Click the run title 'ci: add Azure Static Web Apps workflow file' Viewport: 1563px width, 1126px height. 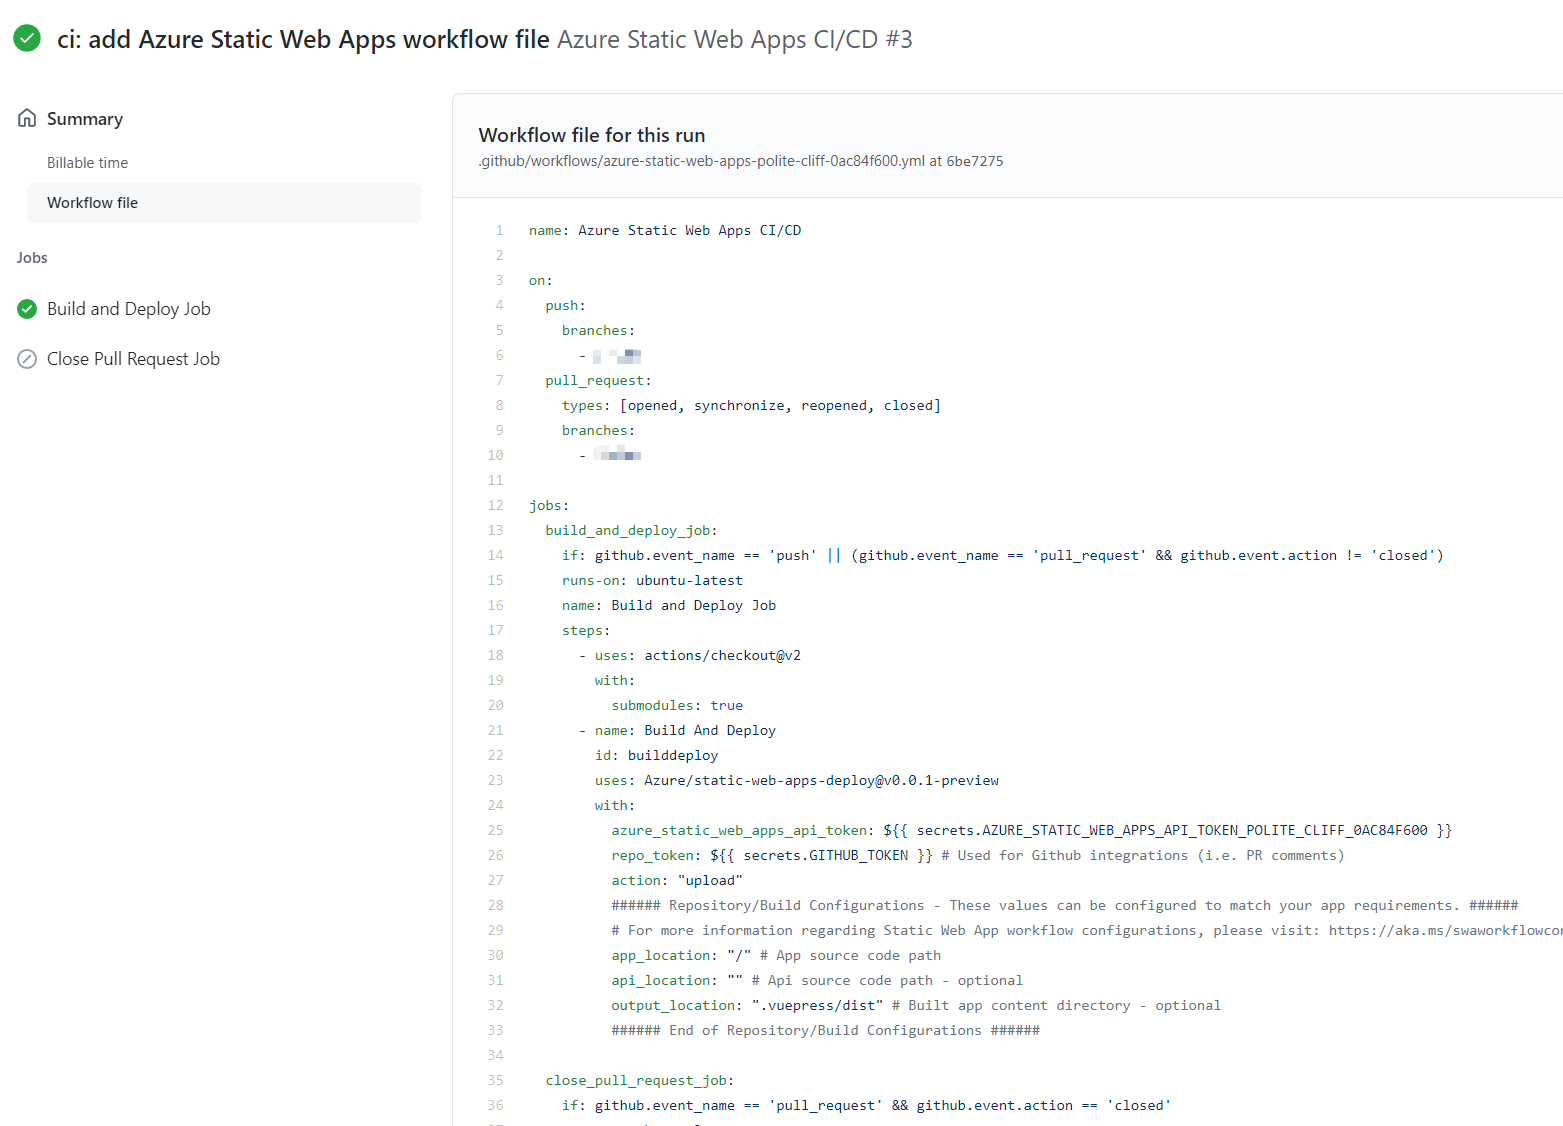click(303, 39)
